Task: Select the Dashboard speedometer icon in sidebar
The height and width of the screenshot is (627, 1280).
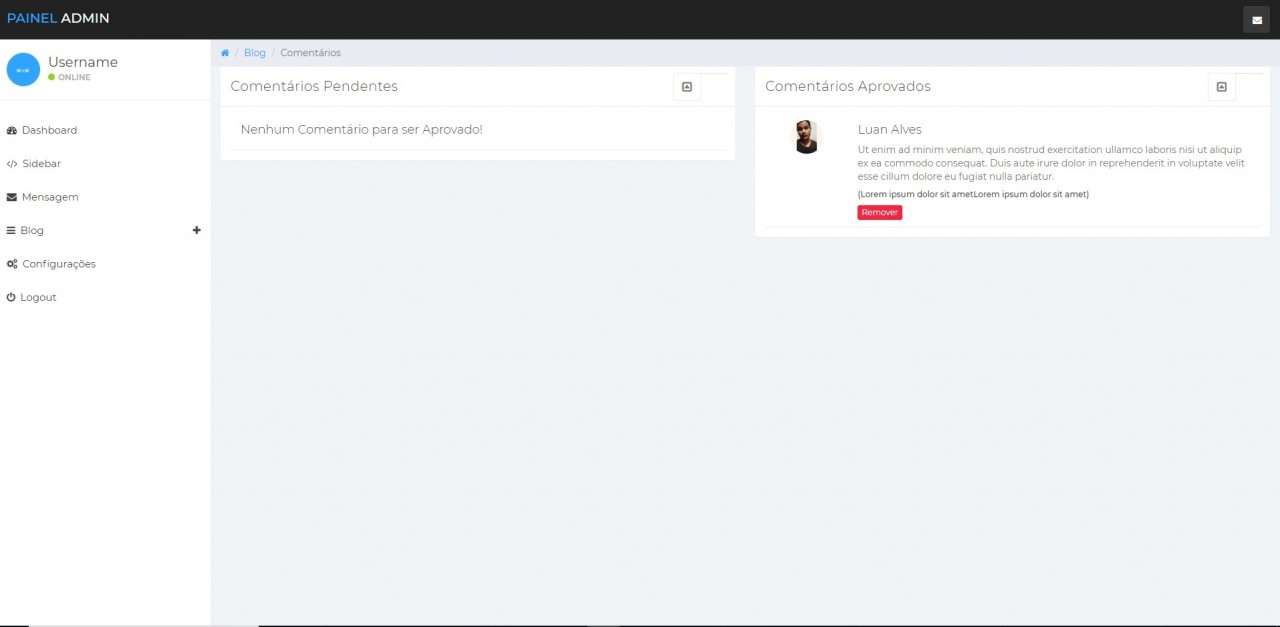Action: tap(11, 130)
